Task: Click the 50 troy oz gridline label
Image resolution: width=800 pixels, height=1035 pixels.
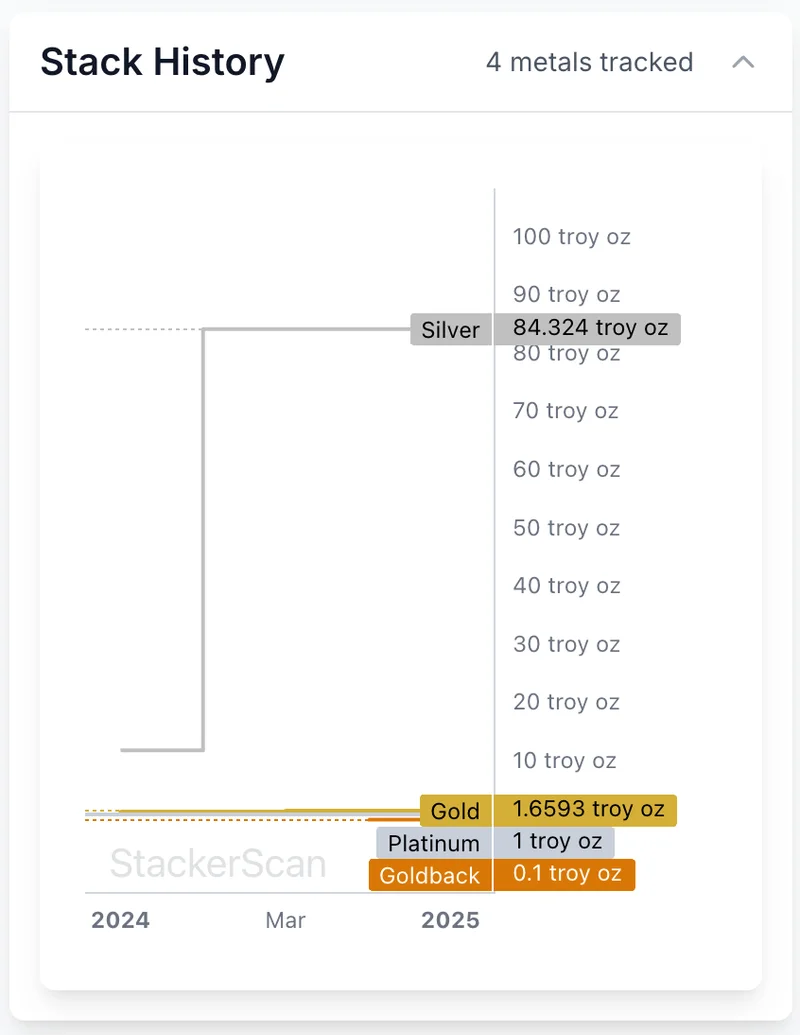Action: click(566, 528)
